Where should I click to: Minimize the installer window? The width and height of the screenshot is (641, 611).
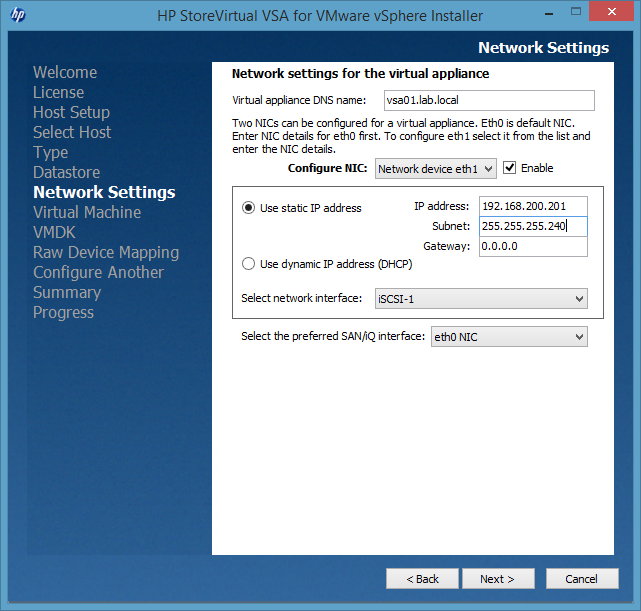click(549, 13)
